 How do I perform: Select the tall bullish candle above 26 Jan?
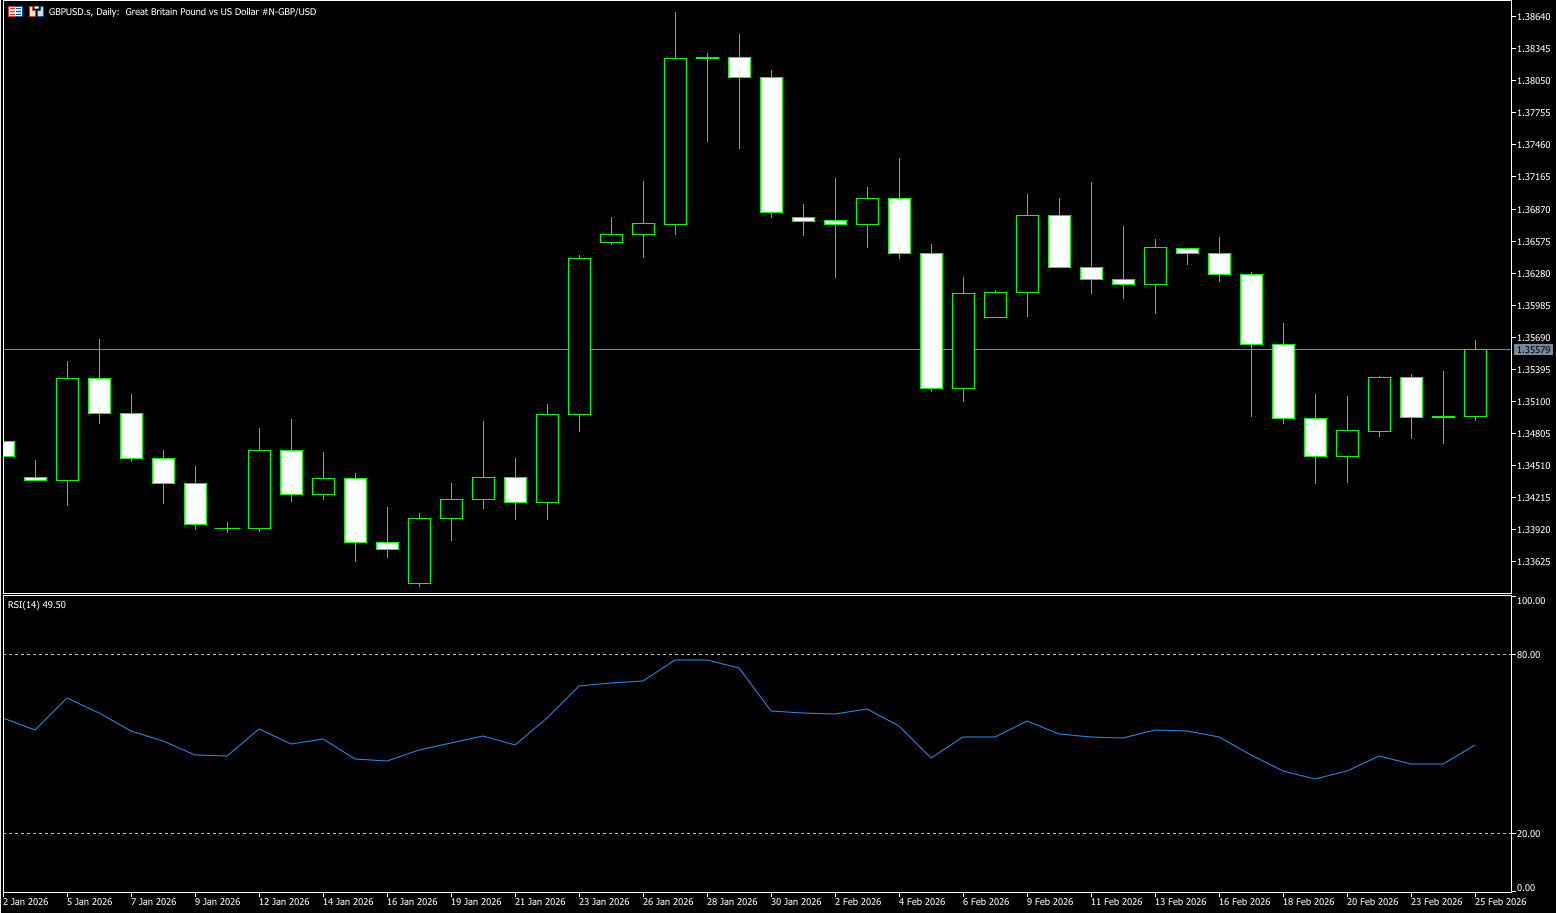tap(675, 141)
